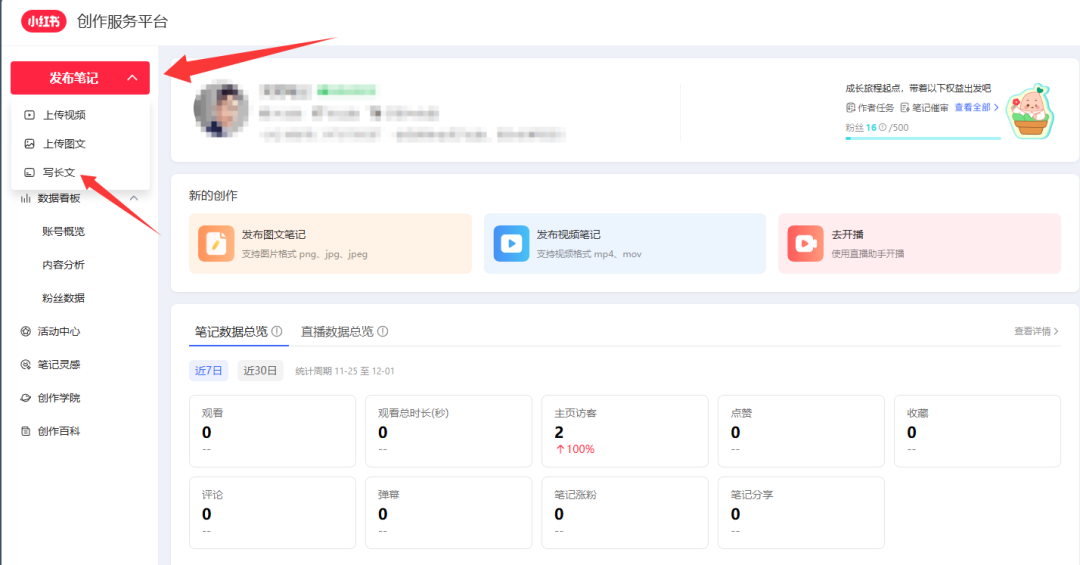Click the user profile avatar
Viewport: 1080px width, 565px height.
point(221,109)
